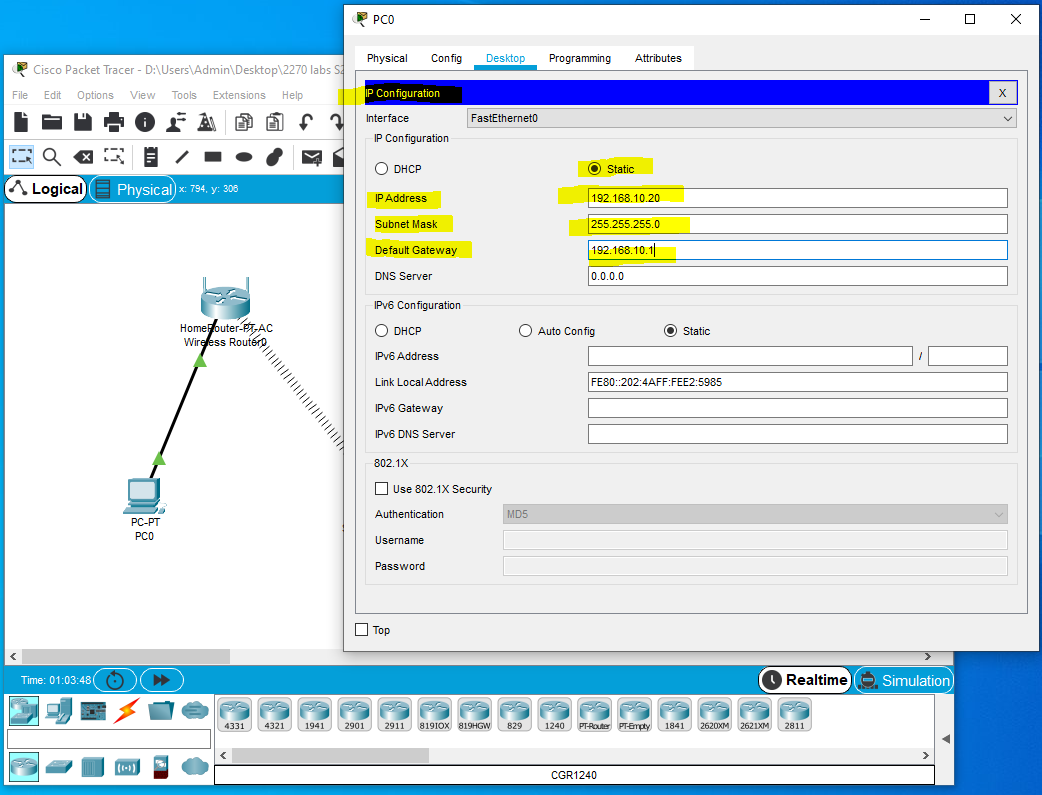Open the Extensions menu
Image resolution: width=1042 pixels, height=795 pixels.
(x=239, y=94)
